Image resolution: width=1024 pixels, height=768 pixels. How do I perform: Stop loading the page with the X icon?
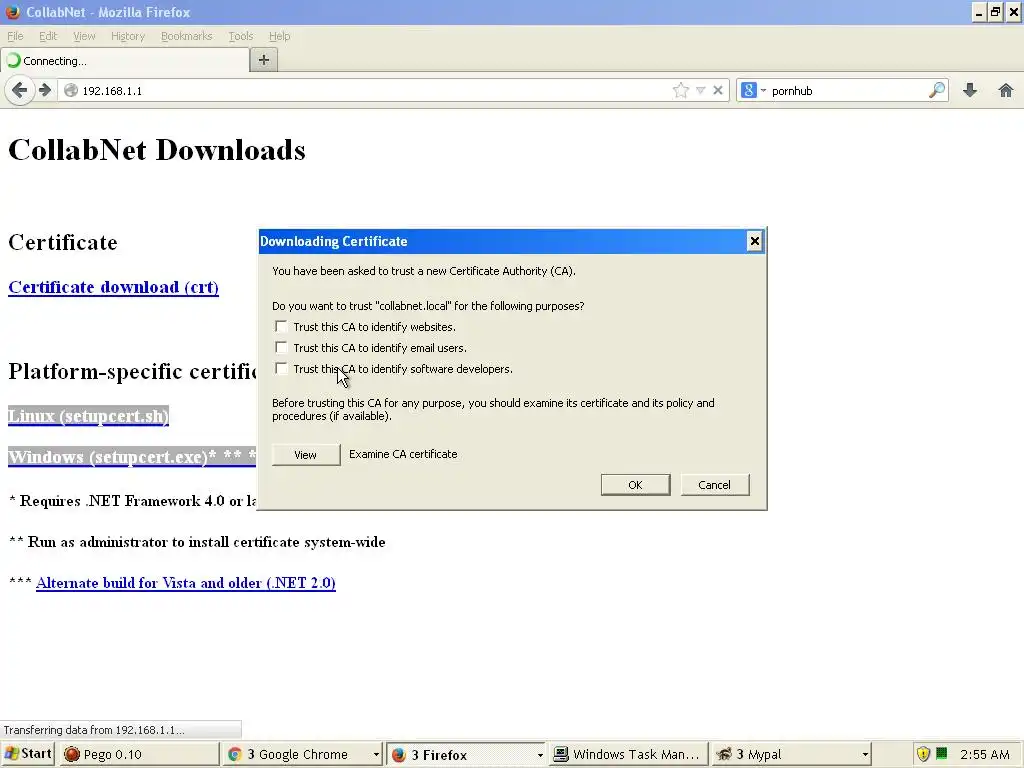point(718,90)
